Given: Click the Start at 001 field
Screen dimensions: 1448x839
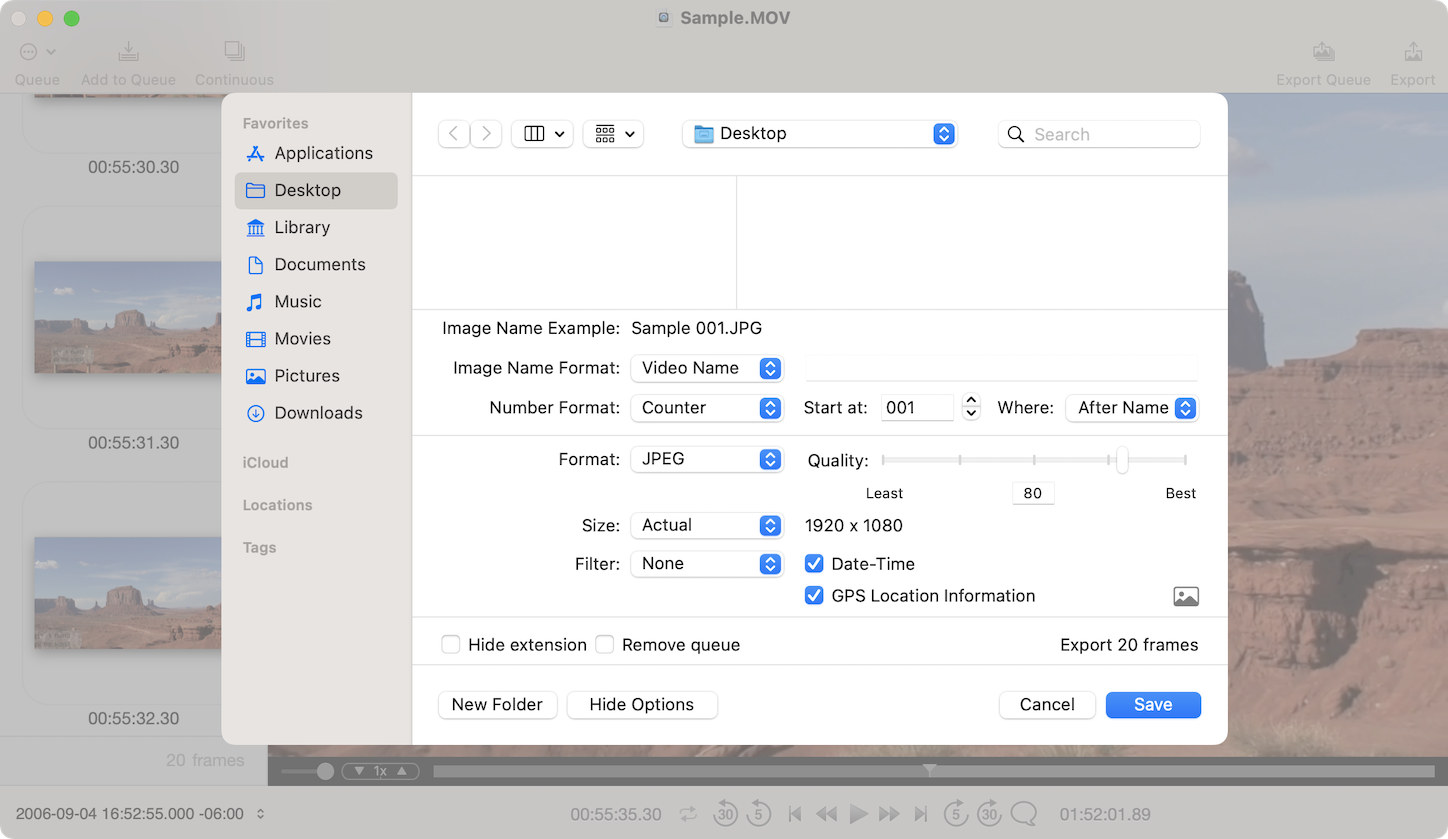Looking at the screenshot, I should coord(917,408).
